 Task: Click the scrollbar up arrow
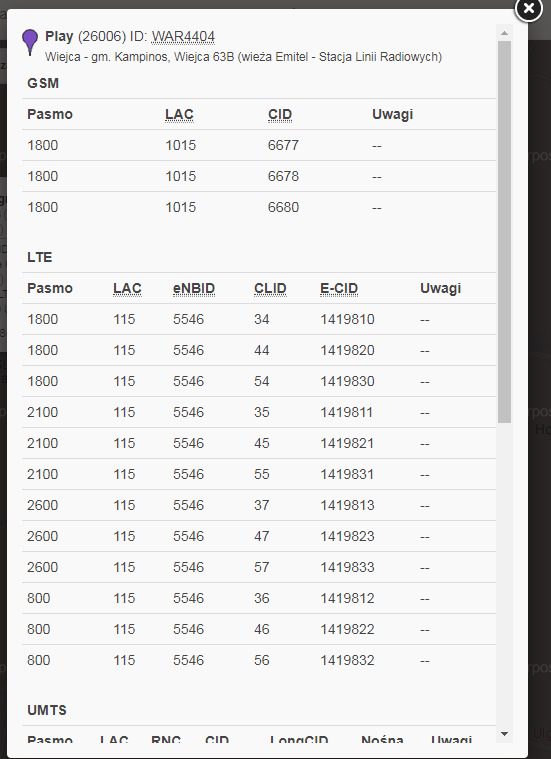pyautogui.click(x=504, y=33)
